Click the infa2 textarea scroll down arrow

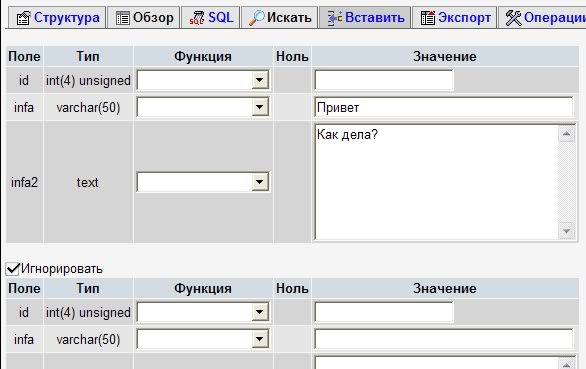click(567, 231)
